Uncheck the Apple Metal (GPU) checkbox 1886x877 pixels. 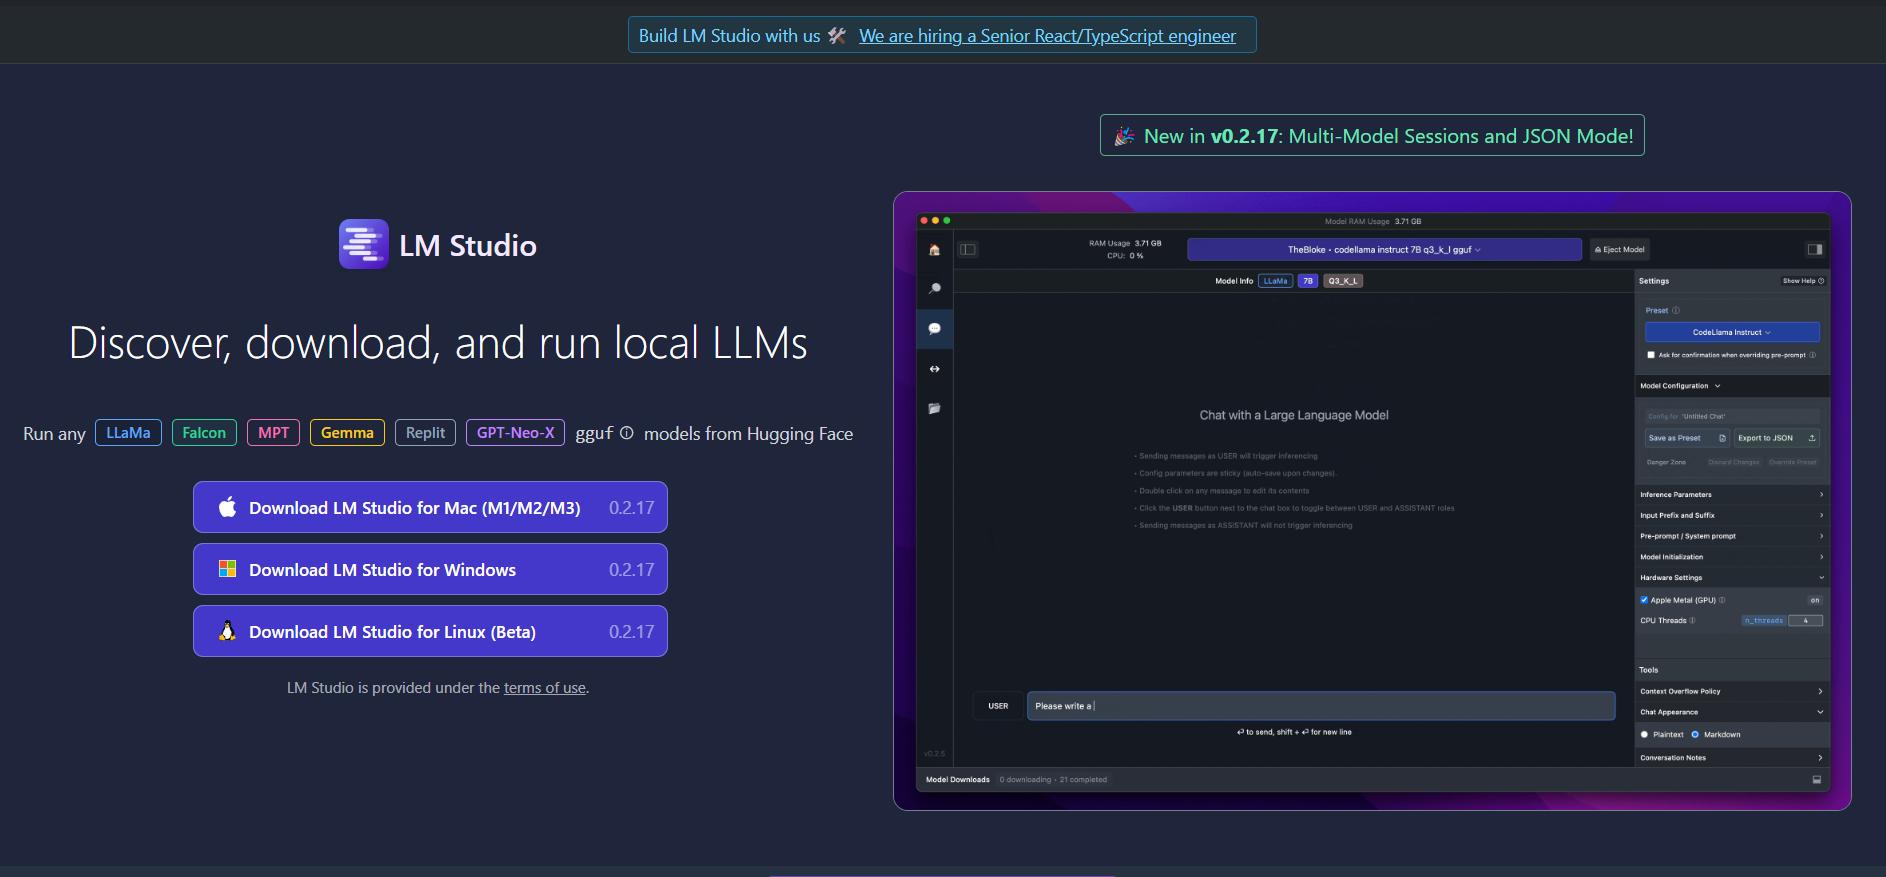click(x=1644, y=600)
